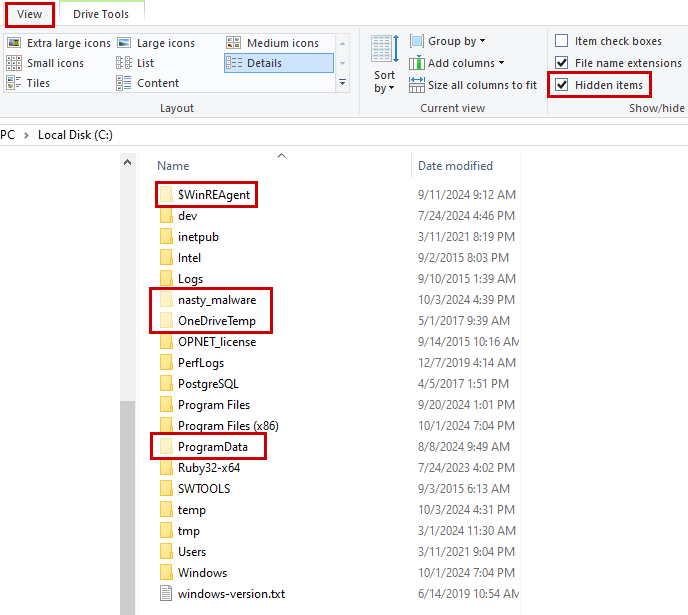Click the Intel folder icon
This screenshot has height=615, width=688.
point(166,257)
